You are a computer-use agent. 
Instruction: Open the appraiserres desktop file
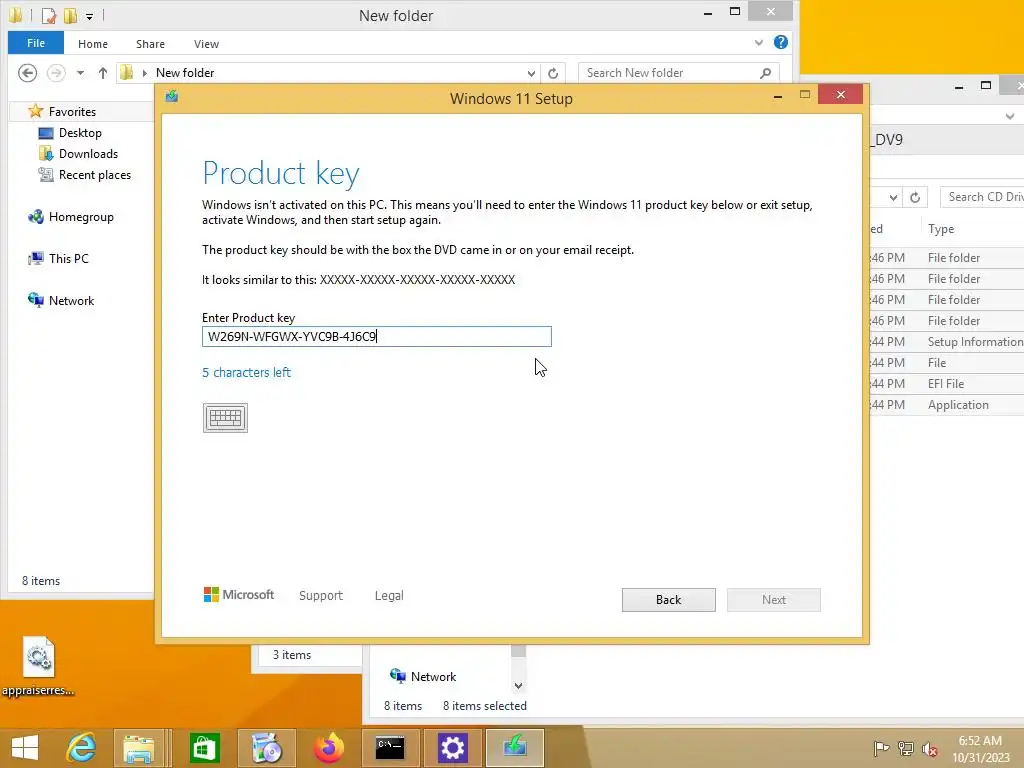tap(38, 665)
